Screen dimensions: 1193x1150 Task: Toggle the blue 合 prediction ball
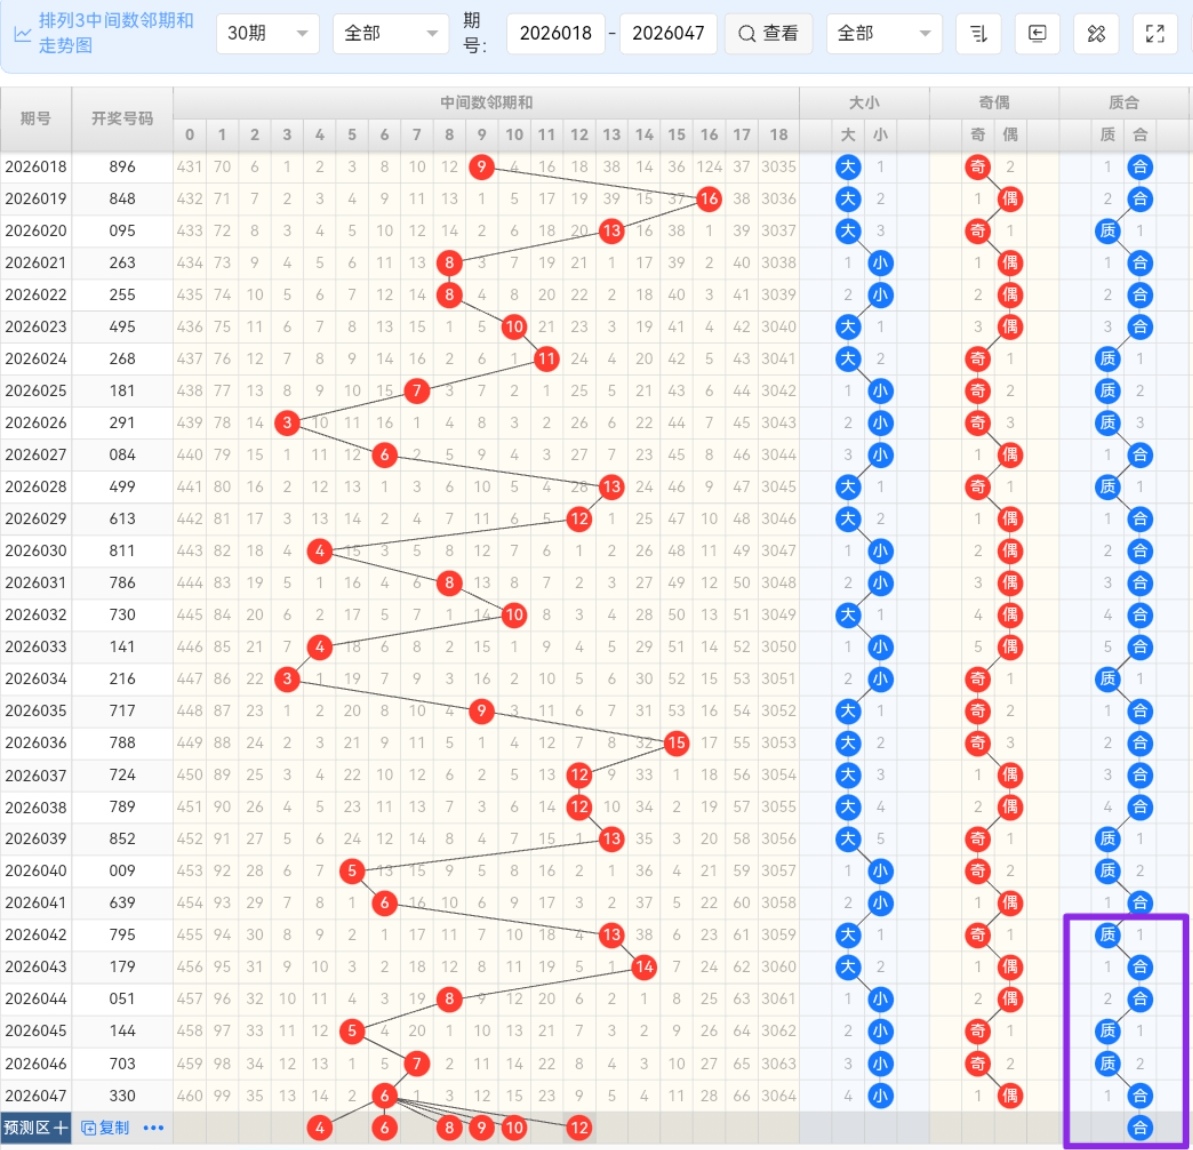(x=1139, y=1128)
